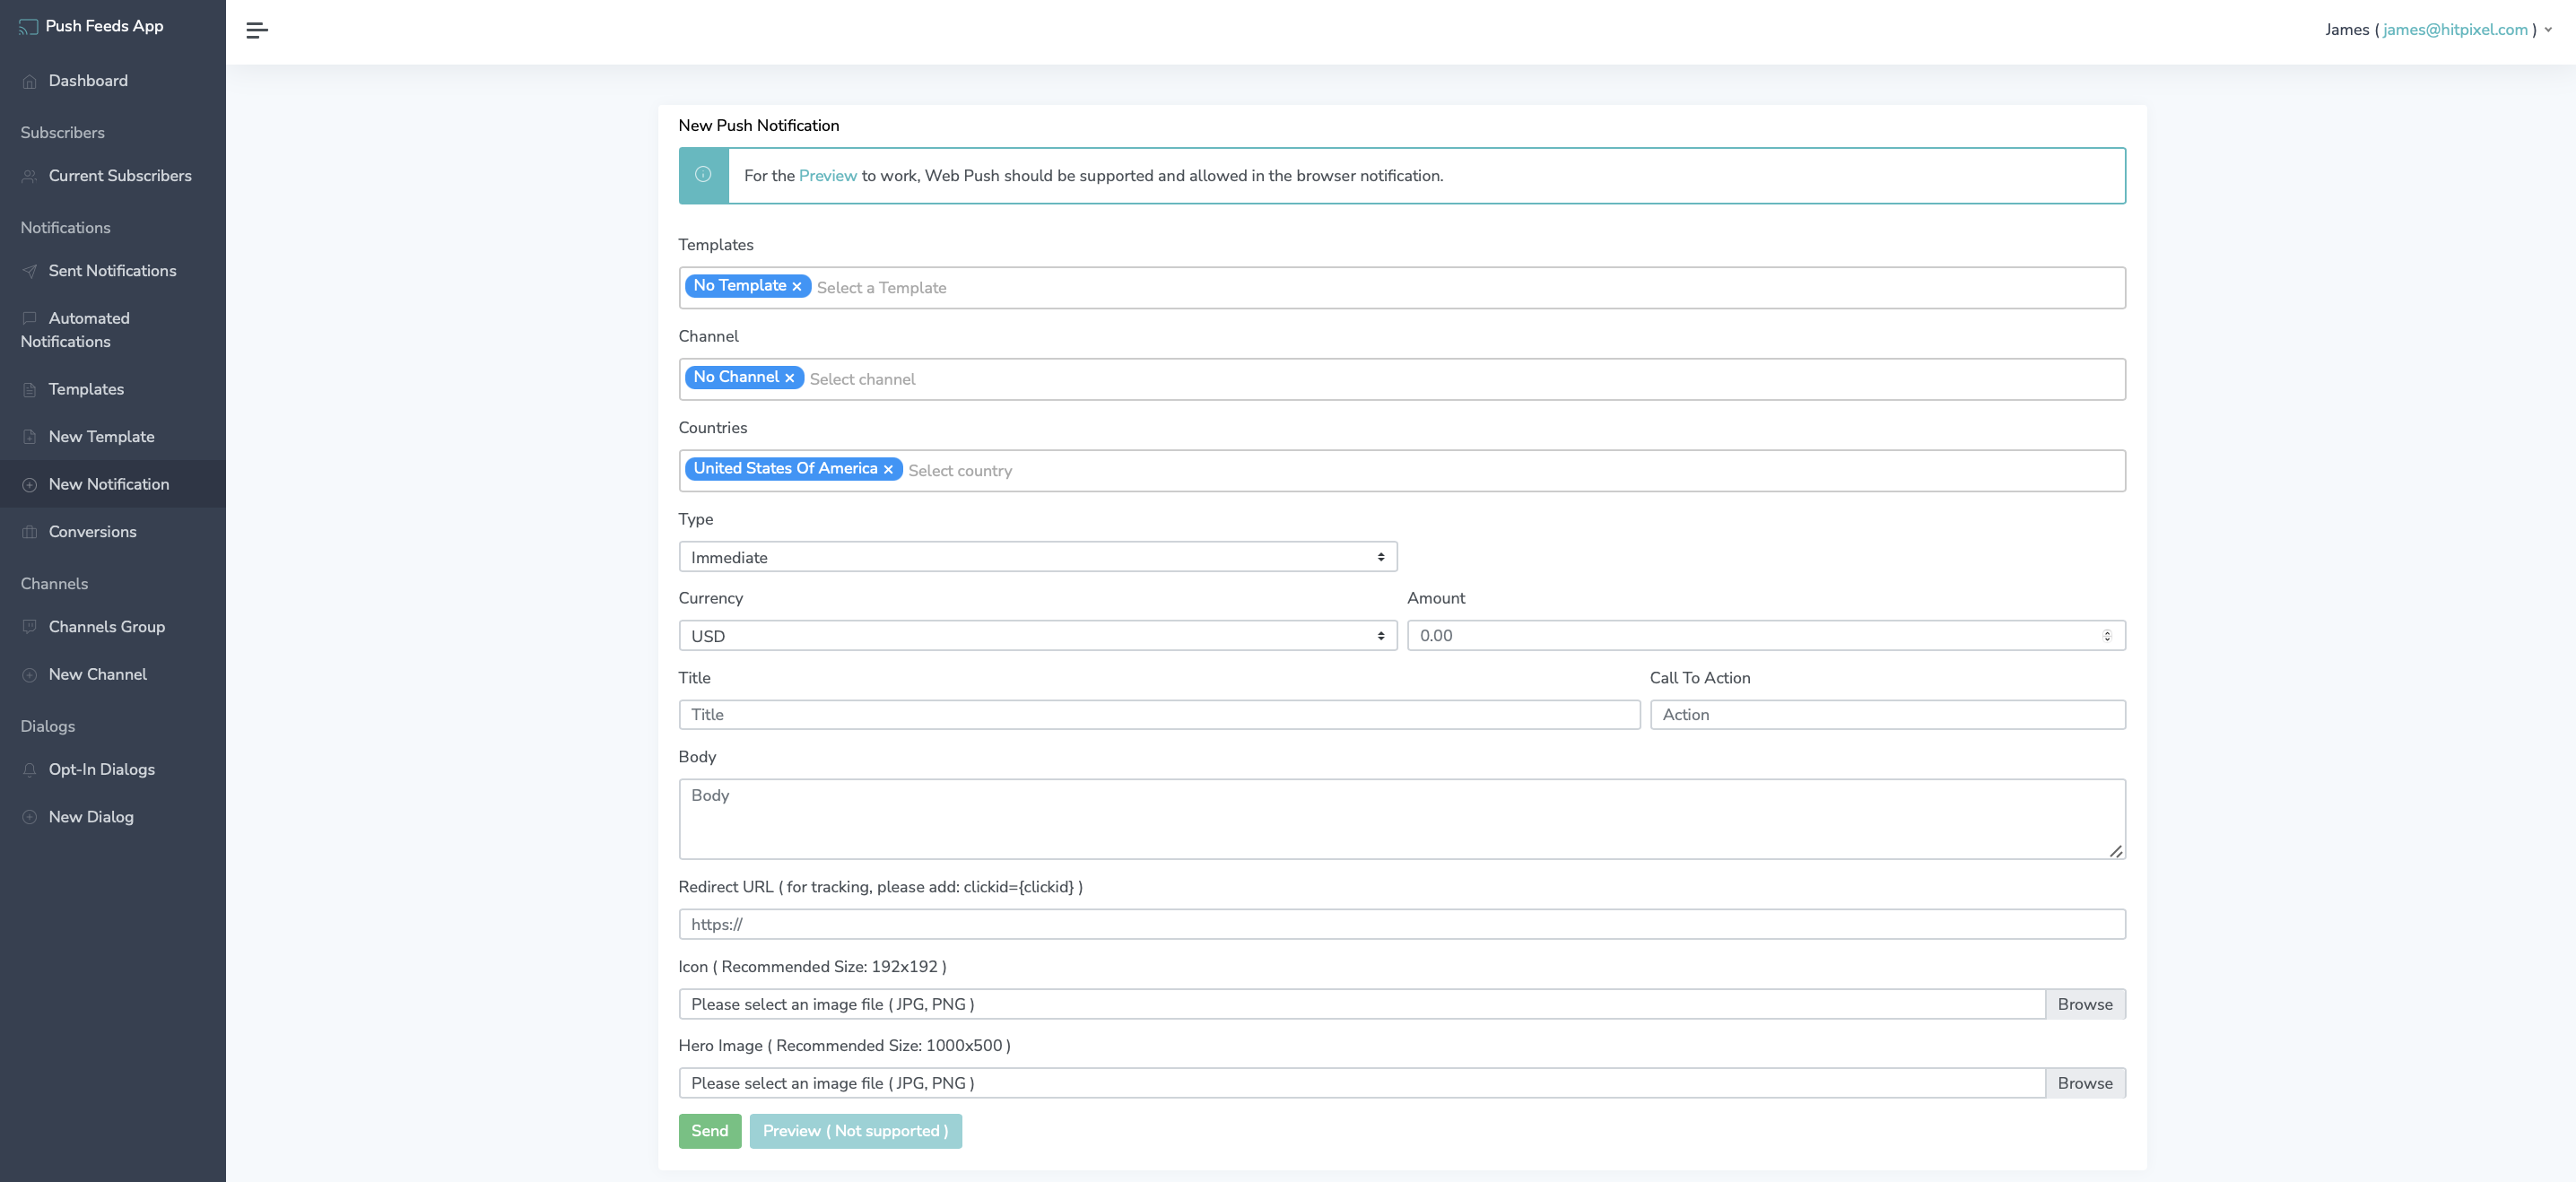Open the hamburger menu at top left

tap(257, 30)
